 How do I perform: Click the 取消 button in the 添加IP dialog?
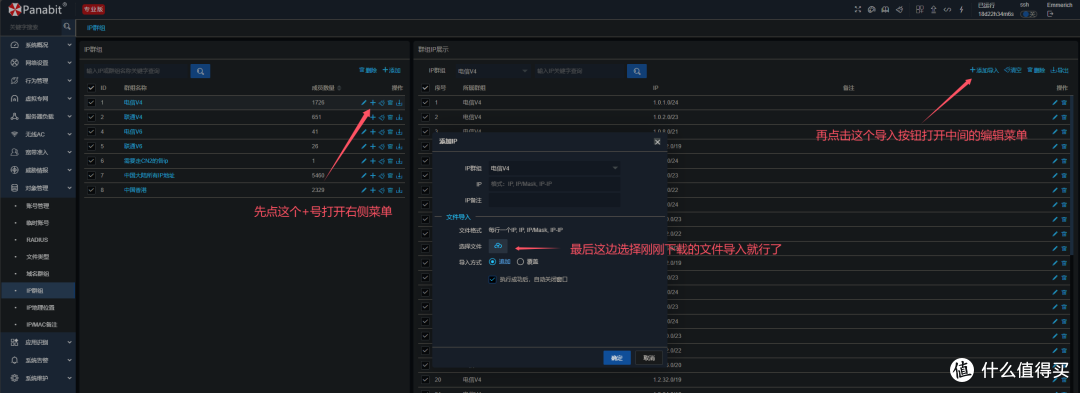click(x=649, y=358)
